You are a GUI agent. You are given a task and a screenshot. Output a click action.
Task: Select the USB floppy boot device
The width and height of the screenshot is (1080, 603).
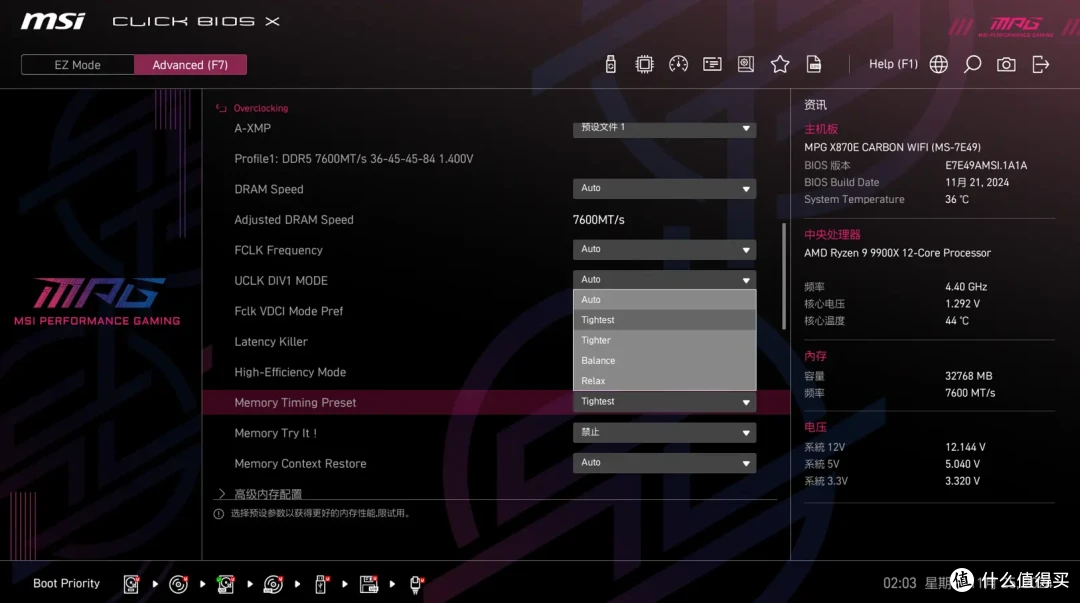pos(368,584)
